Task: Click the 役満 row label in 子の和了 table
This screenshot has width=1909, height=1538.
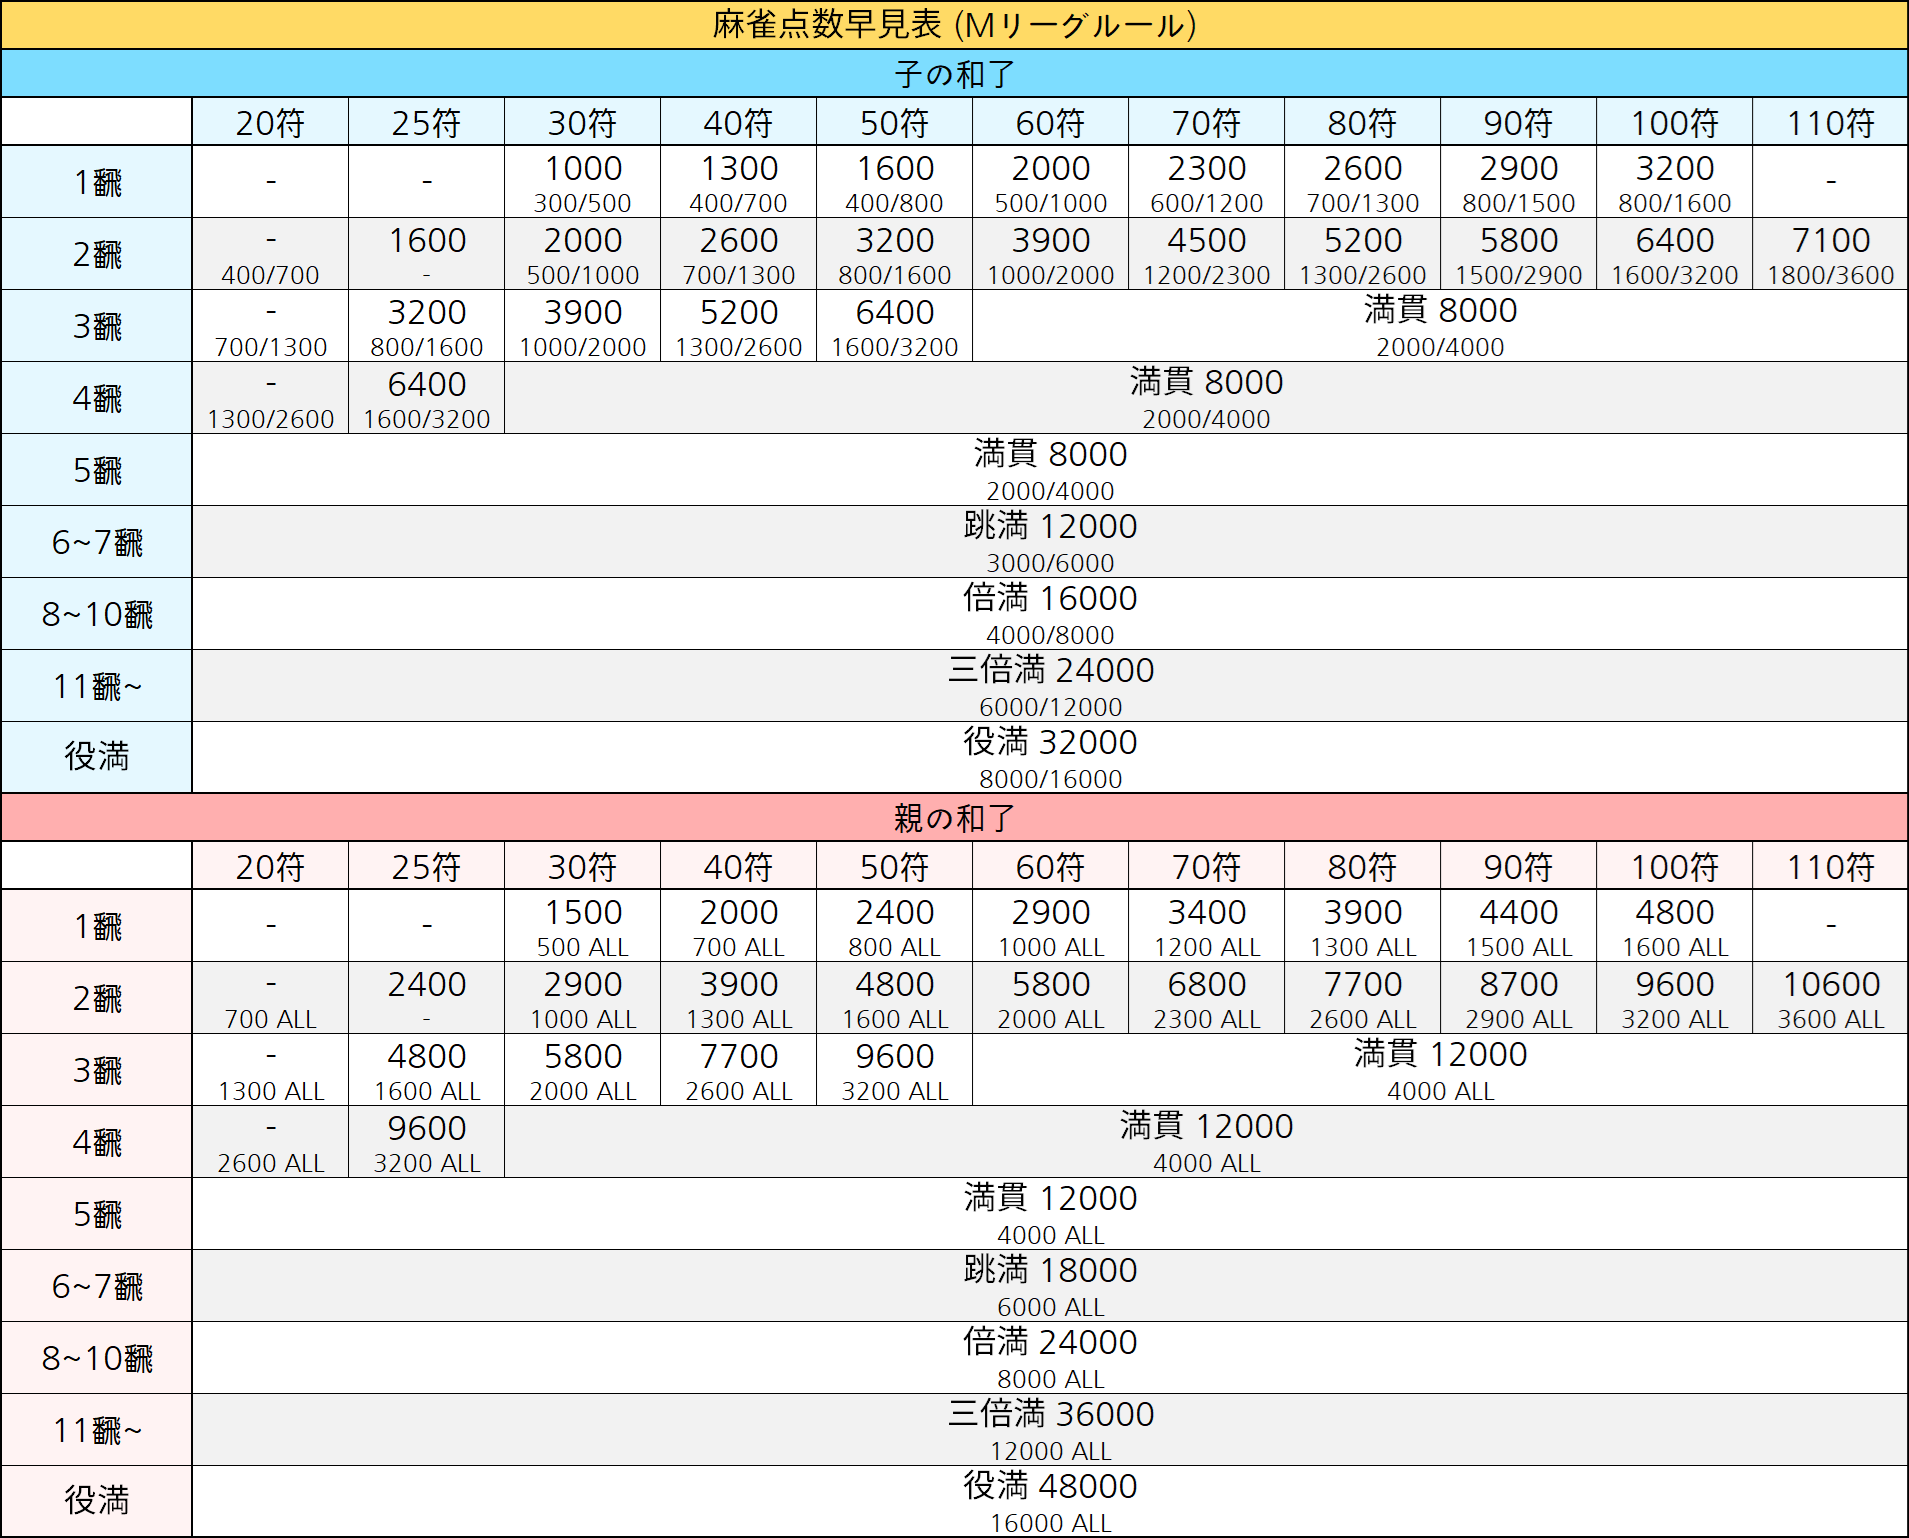Action: pos(97,757)
